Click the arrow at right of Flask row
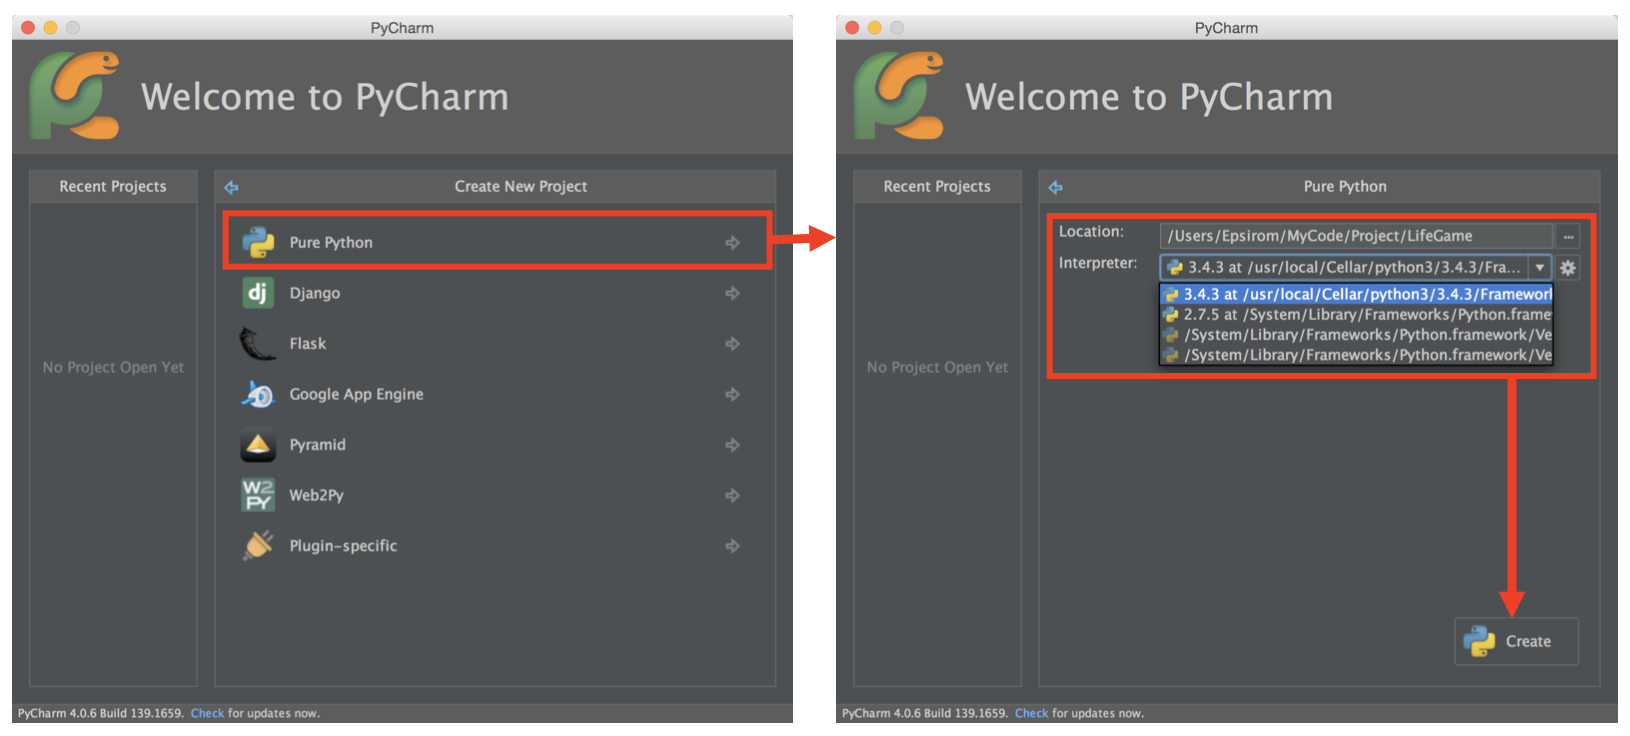The image size is (1630, 736). click(x=733, y=343)
